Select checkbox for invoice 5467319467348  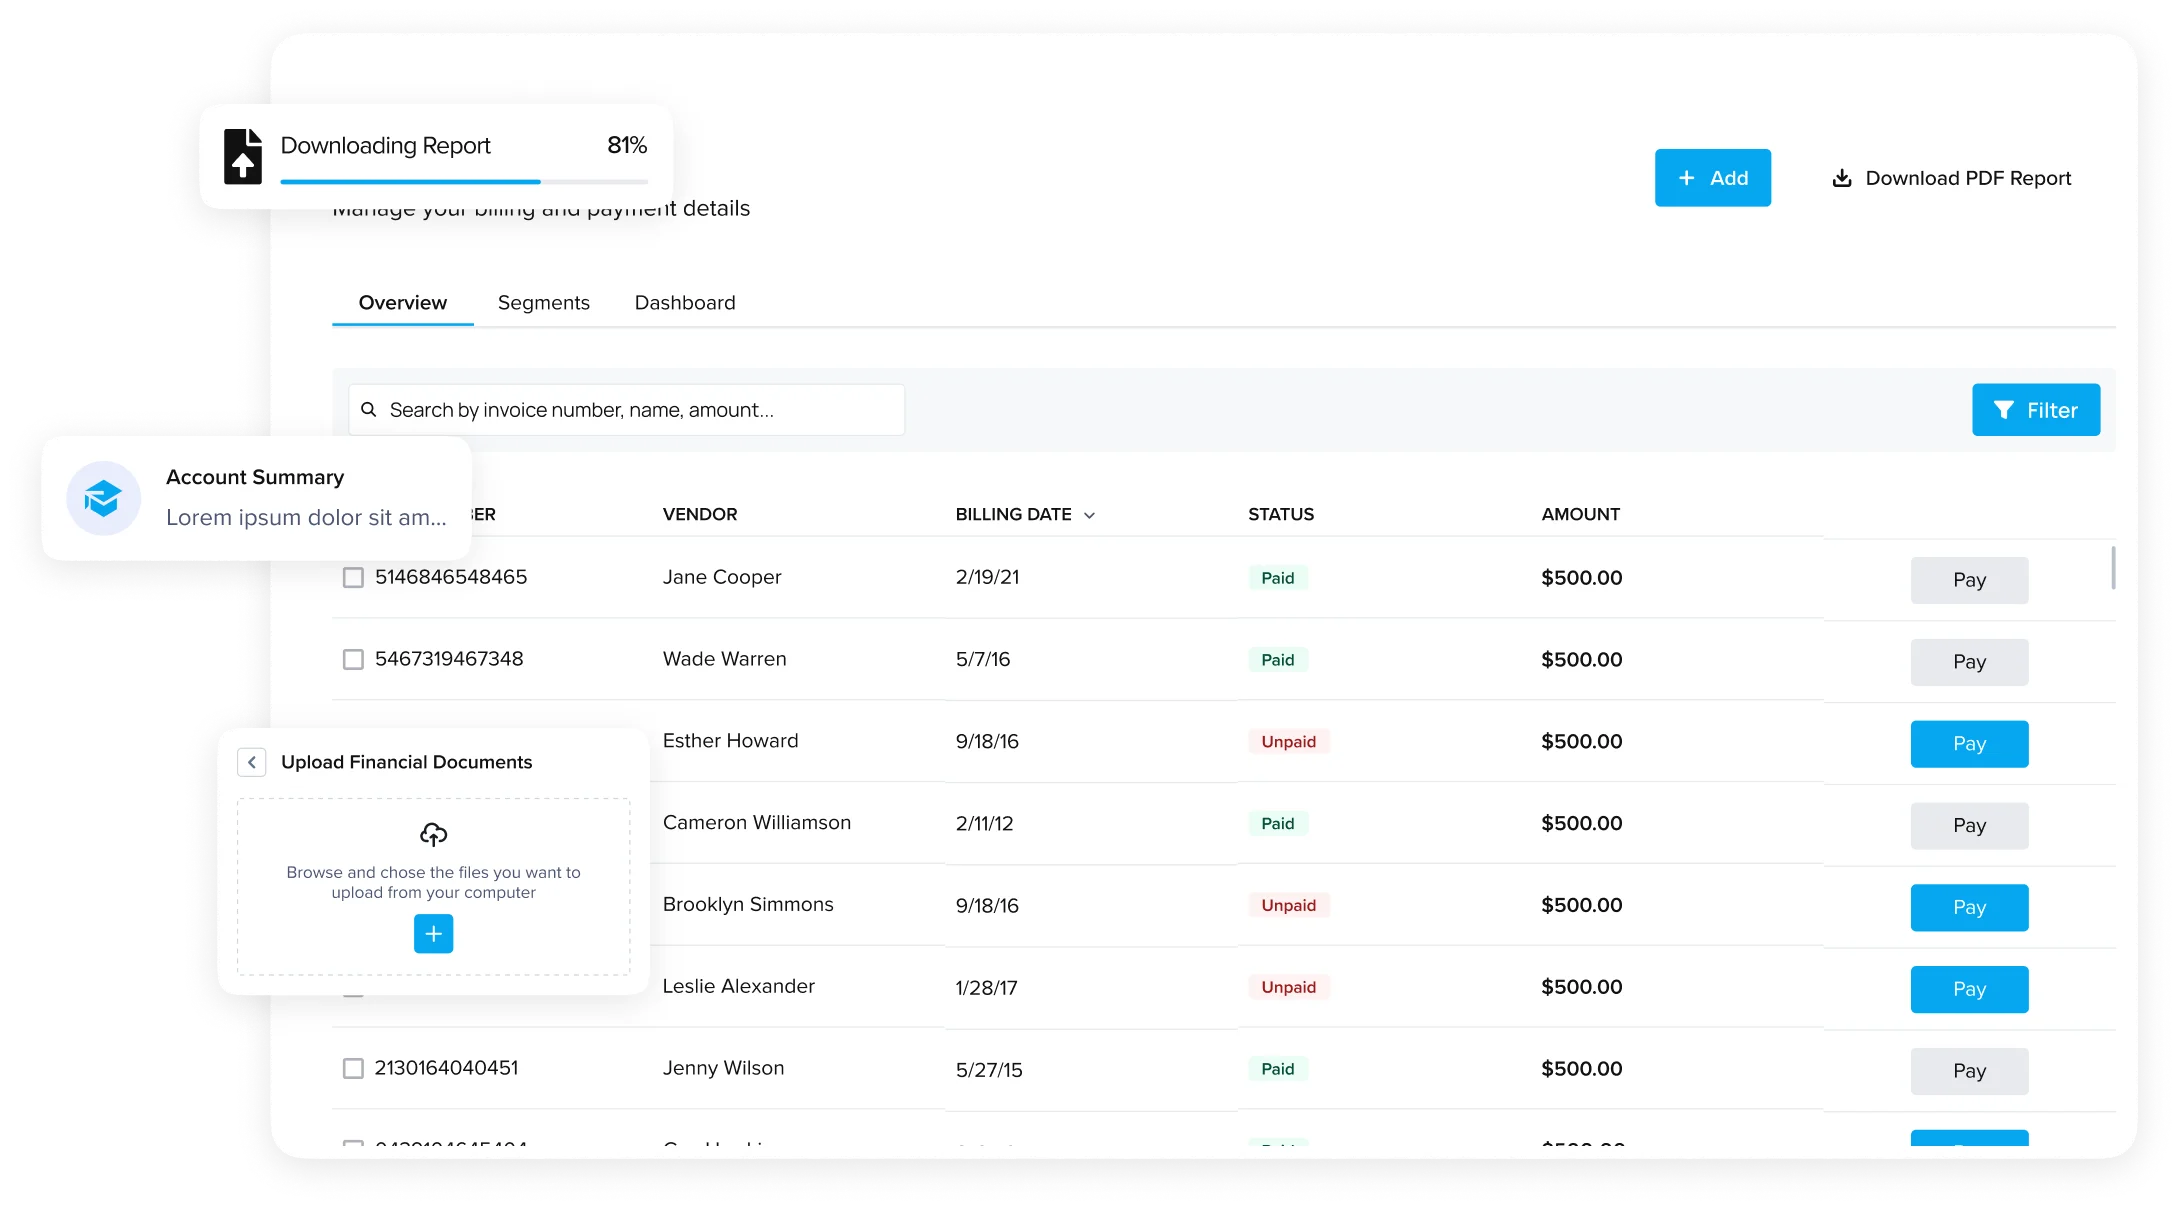tap(353, 660)
